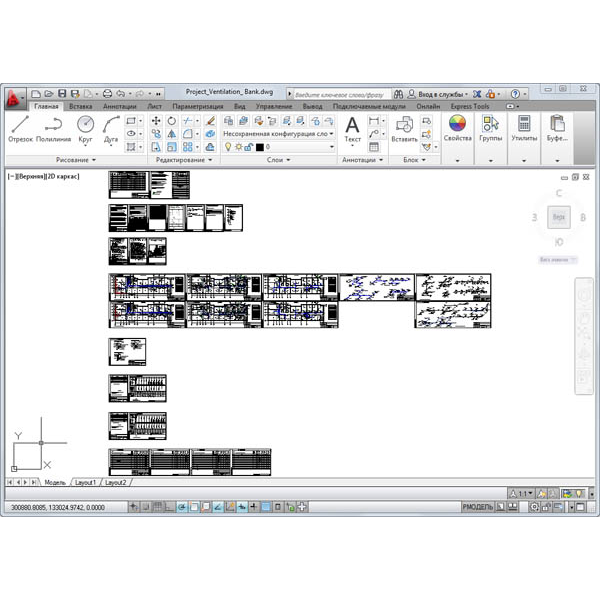Click the Вход в службы sign-in button
The height and width of the screenshot is (600, 600).
pyautogui.click(x=438, y=94)
